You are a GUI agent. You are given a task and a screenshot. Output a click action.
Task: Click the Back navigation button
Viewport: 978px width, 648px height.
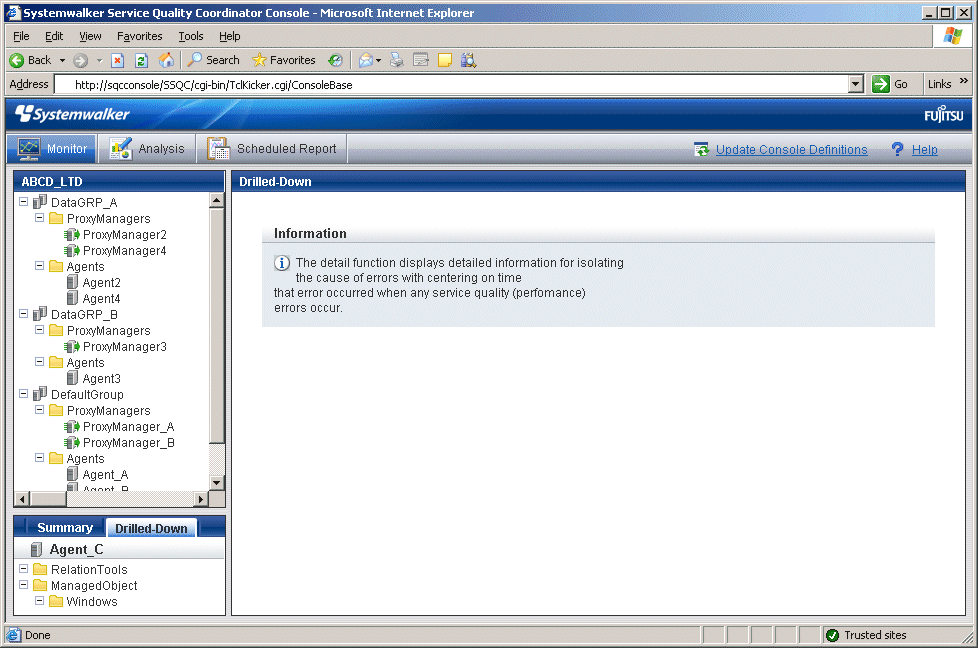tap(31, 60)
